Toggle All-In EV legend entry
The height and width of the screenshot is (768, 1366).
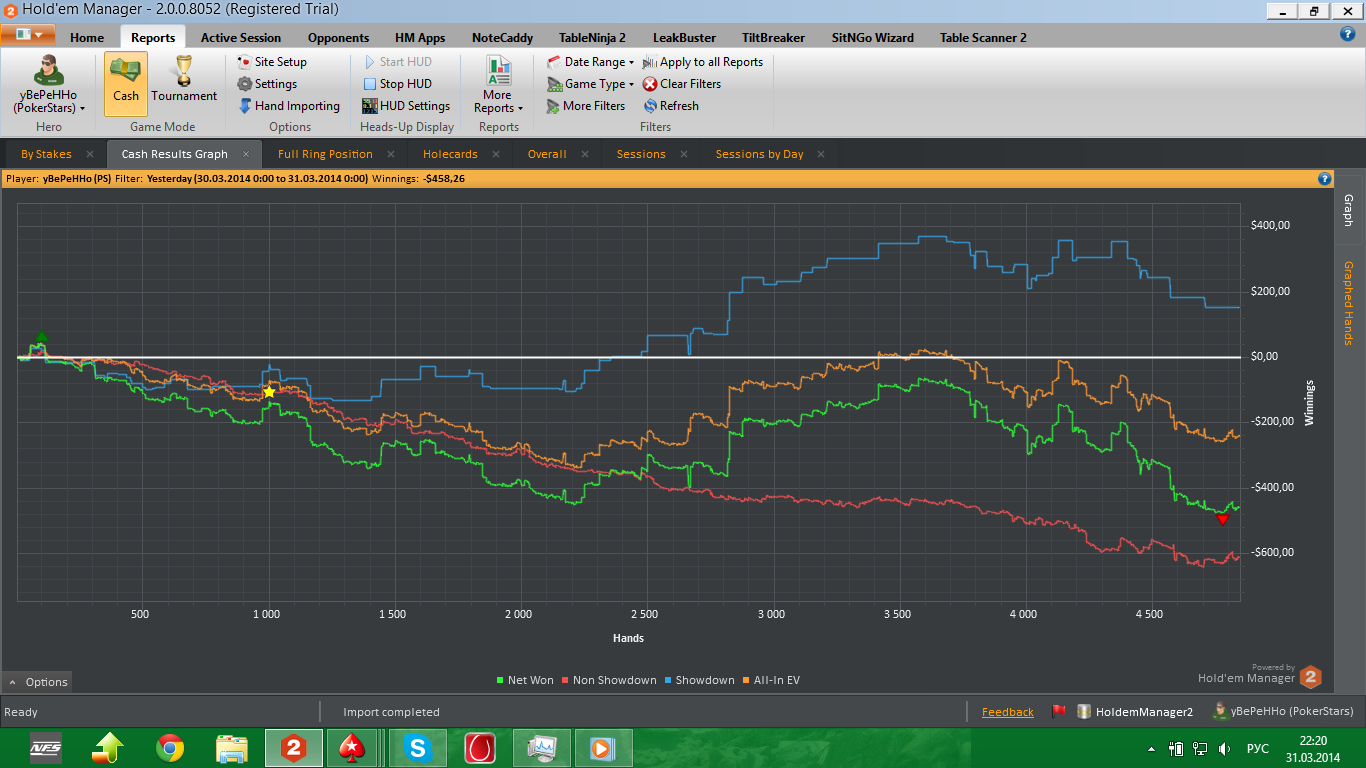tap(771, 680)
